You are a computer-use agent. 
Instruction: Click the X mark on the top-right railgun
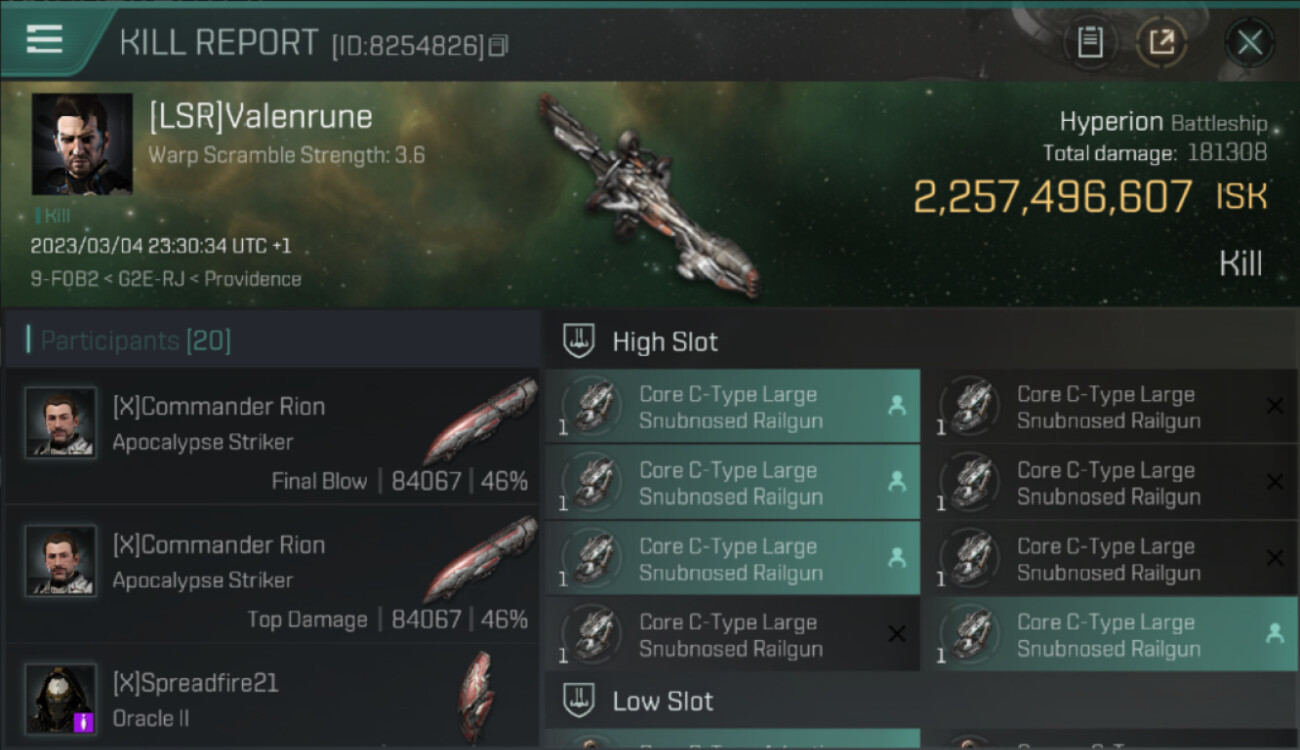[x=1275, y=406]
